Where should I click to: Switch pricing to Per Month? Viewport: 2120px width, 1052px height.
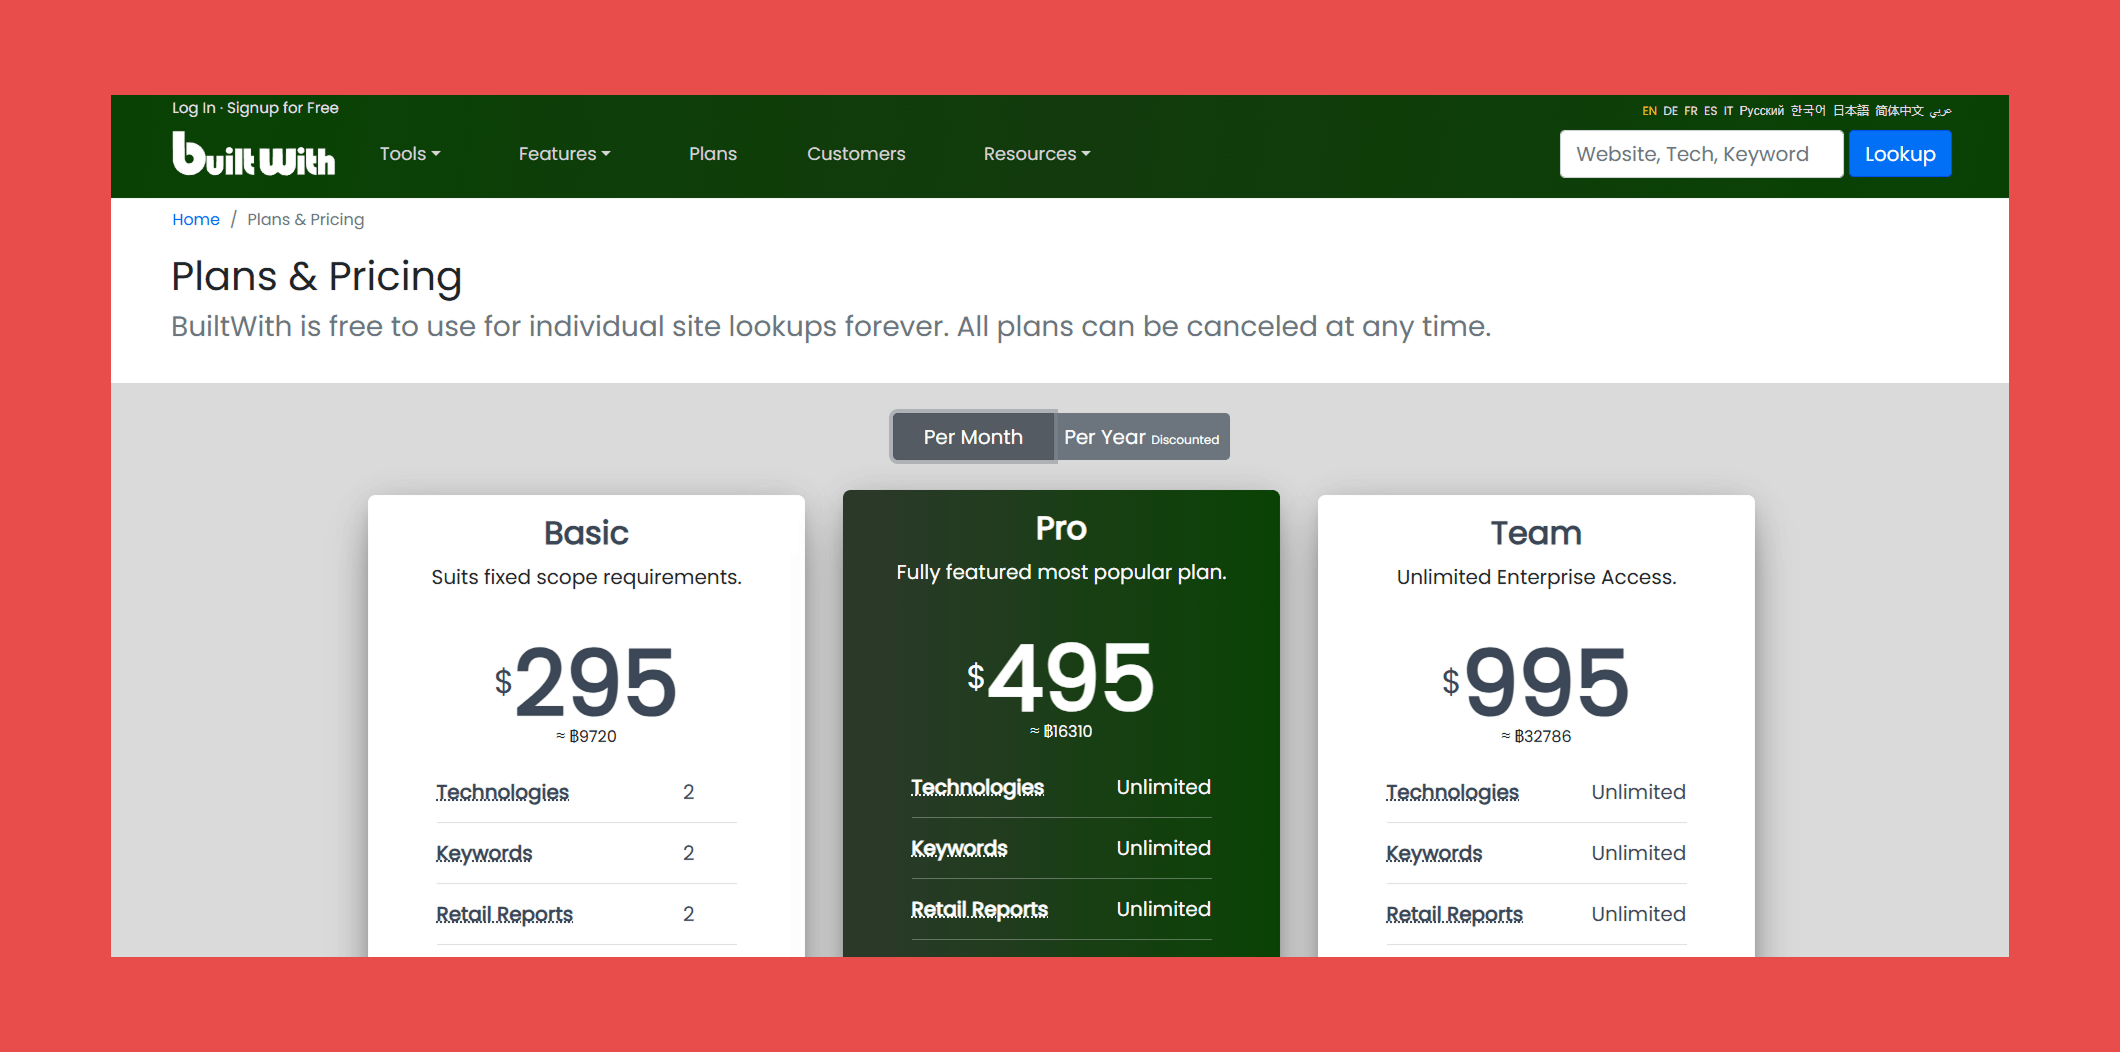point(972,437)
